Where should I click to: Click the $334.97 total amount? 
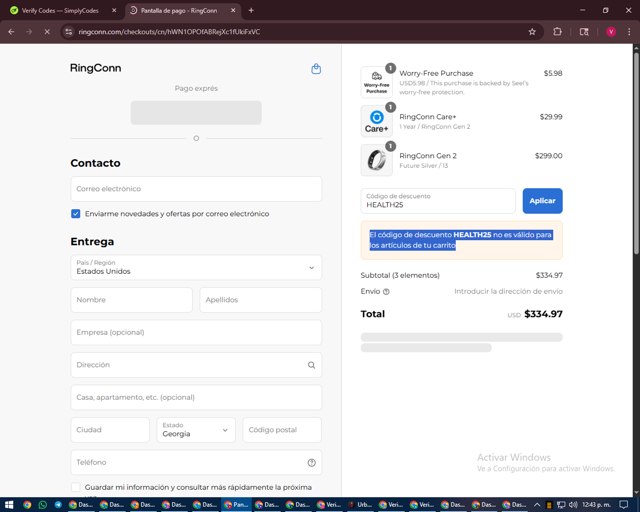(x=543, y=314)
